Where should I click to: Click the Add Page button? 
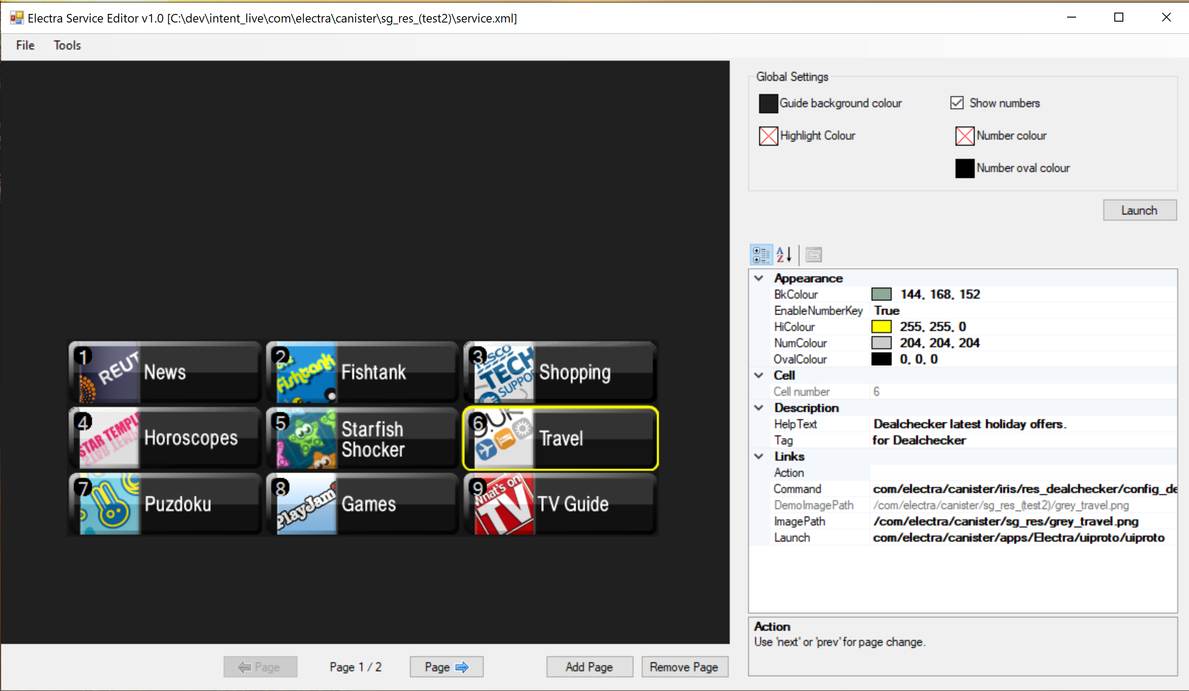pos(589,667)
